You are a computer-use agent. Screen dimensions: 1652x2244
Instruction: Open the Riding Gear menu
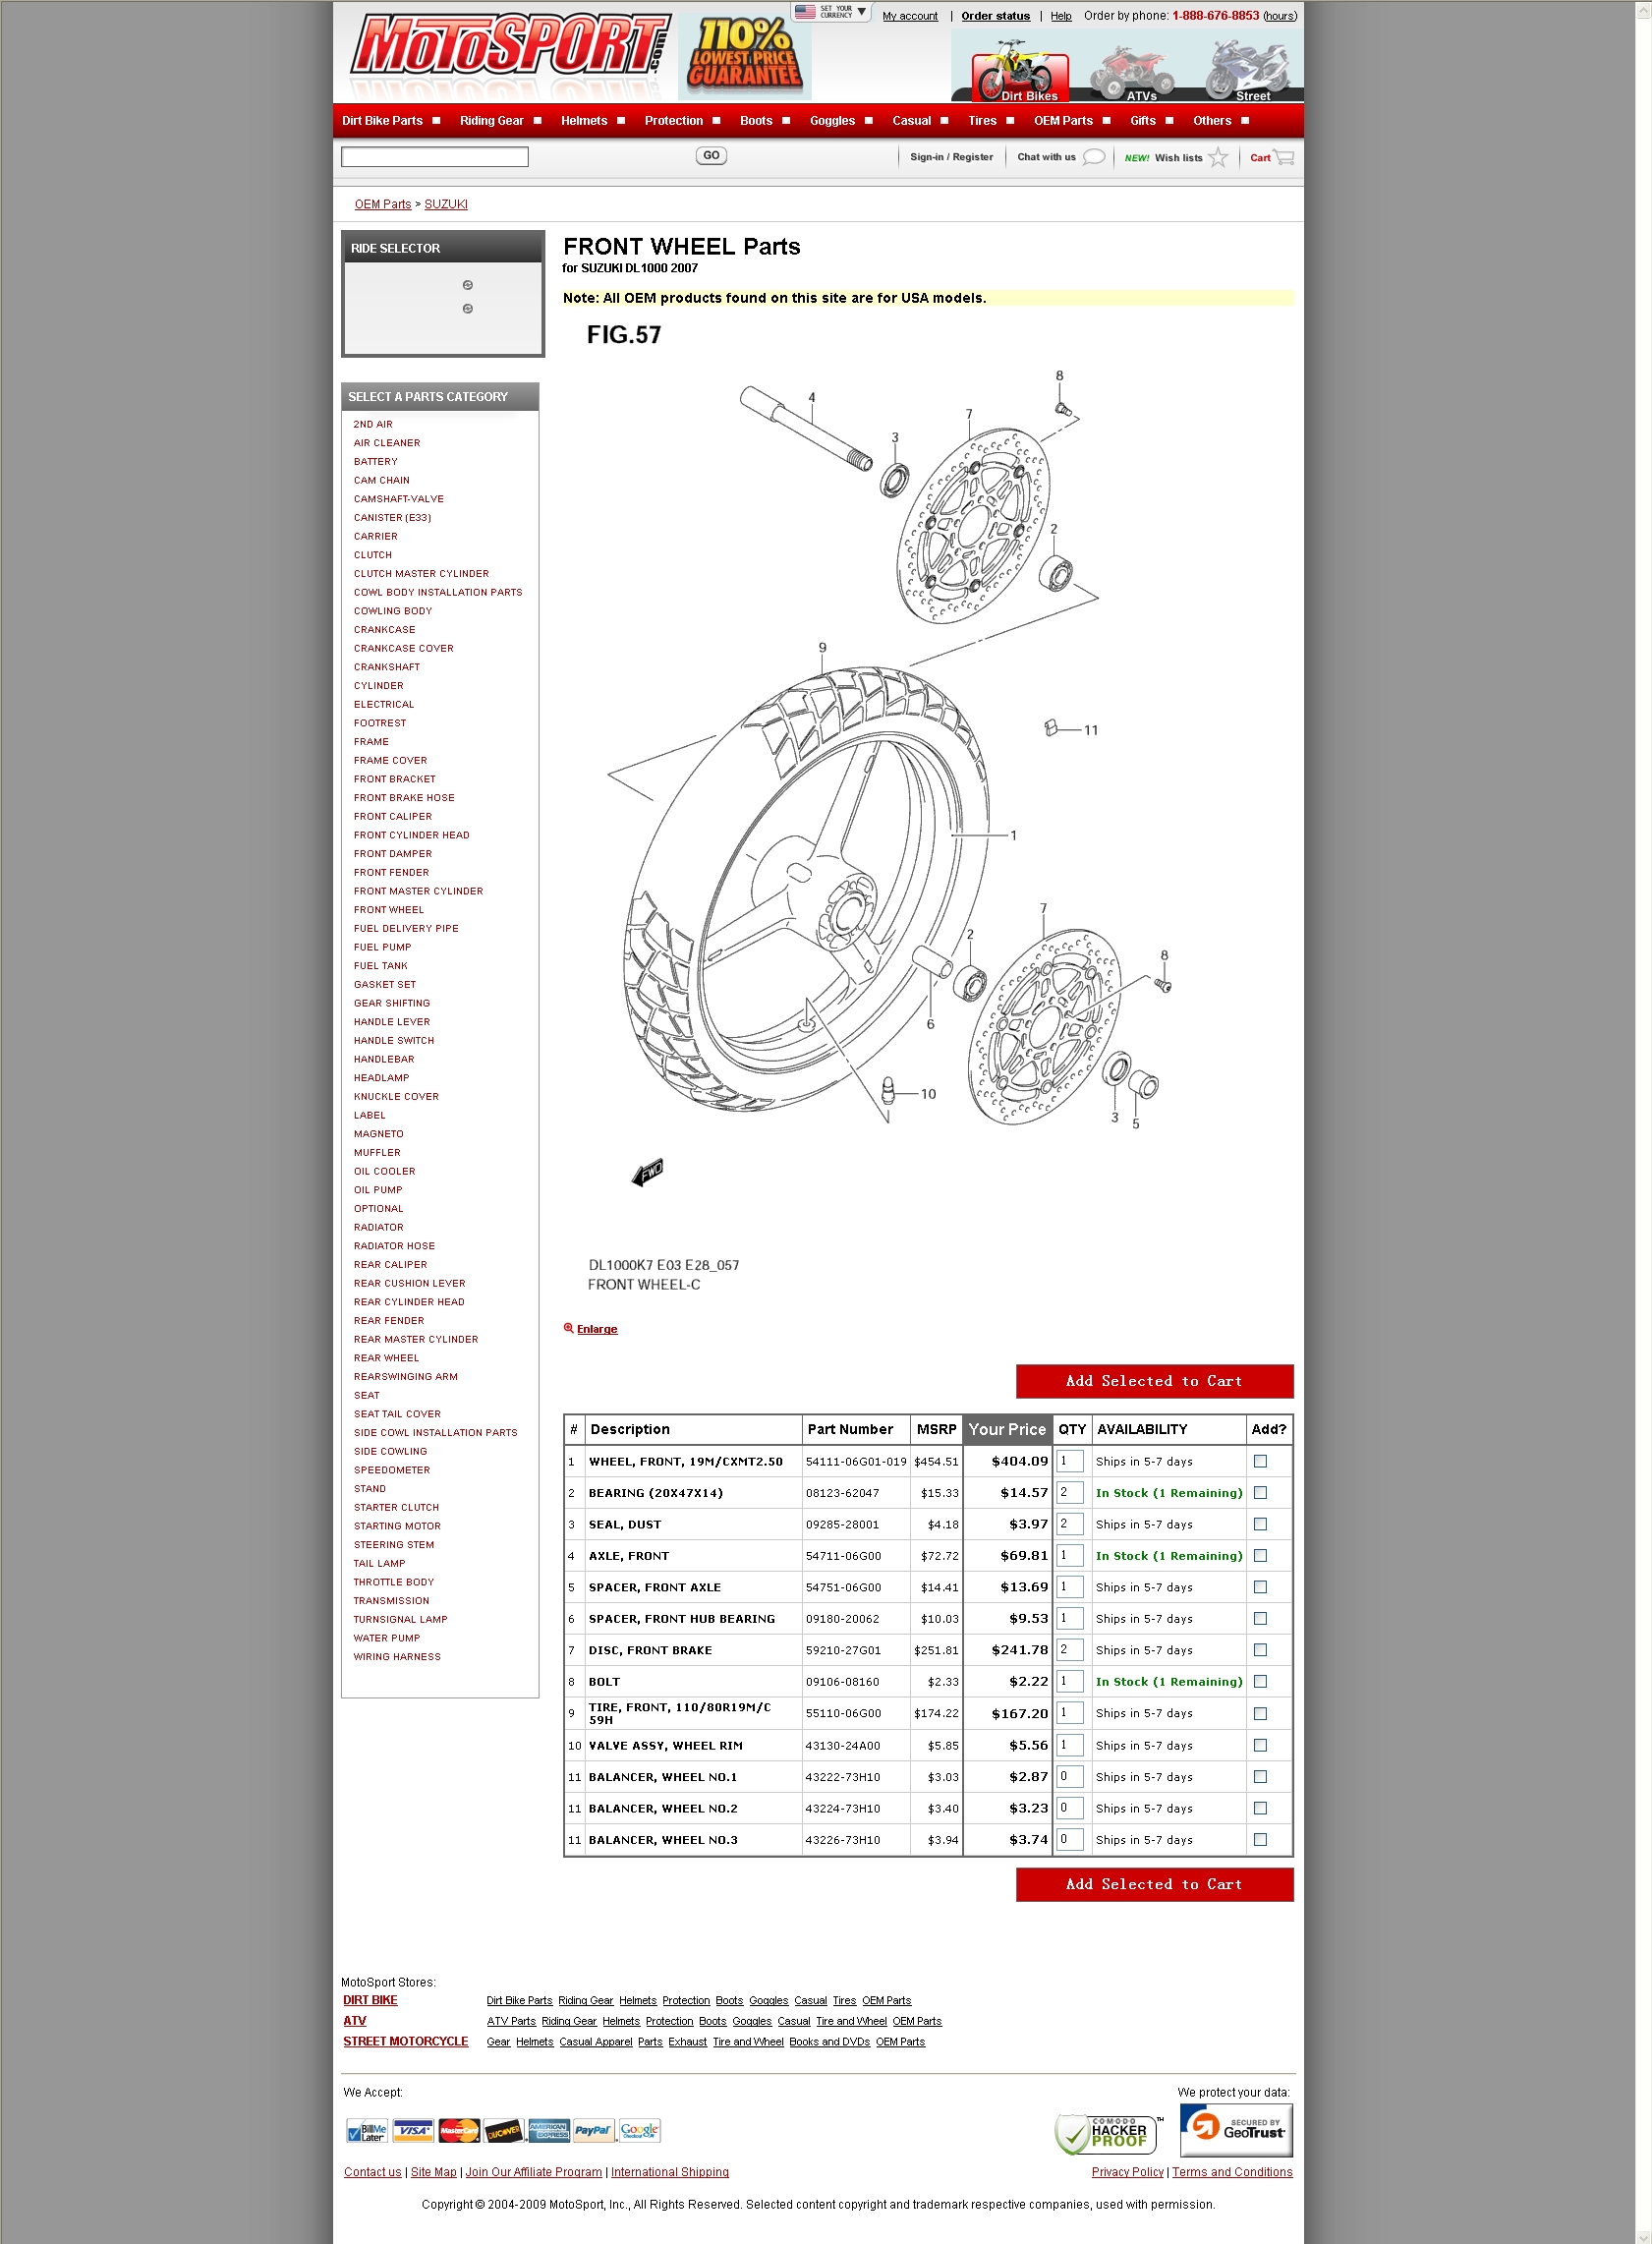[x=491, y=121]
